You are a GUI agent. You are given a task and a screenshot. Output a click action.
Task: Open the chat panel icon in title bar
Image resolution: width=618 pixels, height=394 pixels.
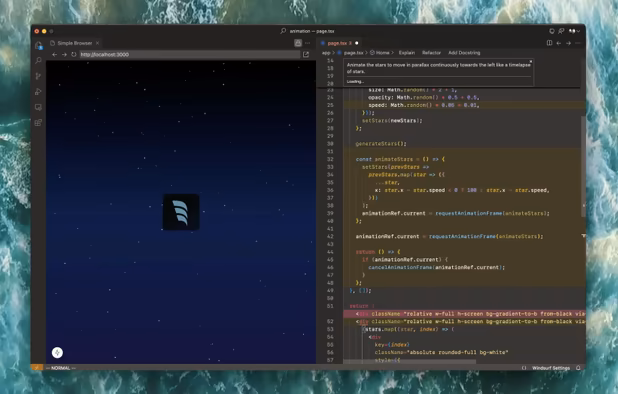pyautogui.click(x=561, y=31)
